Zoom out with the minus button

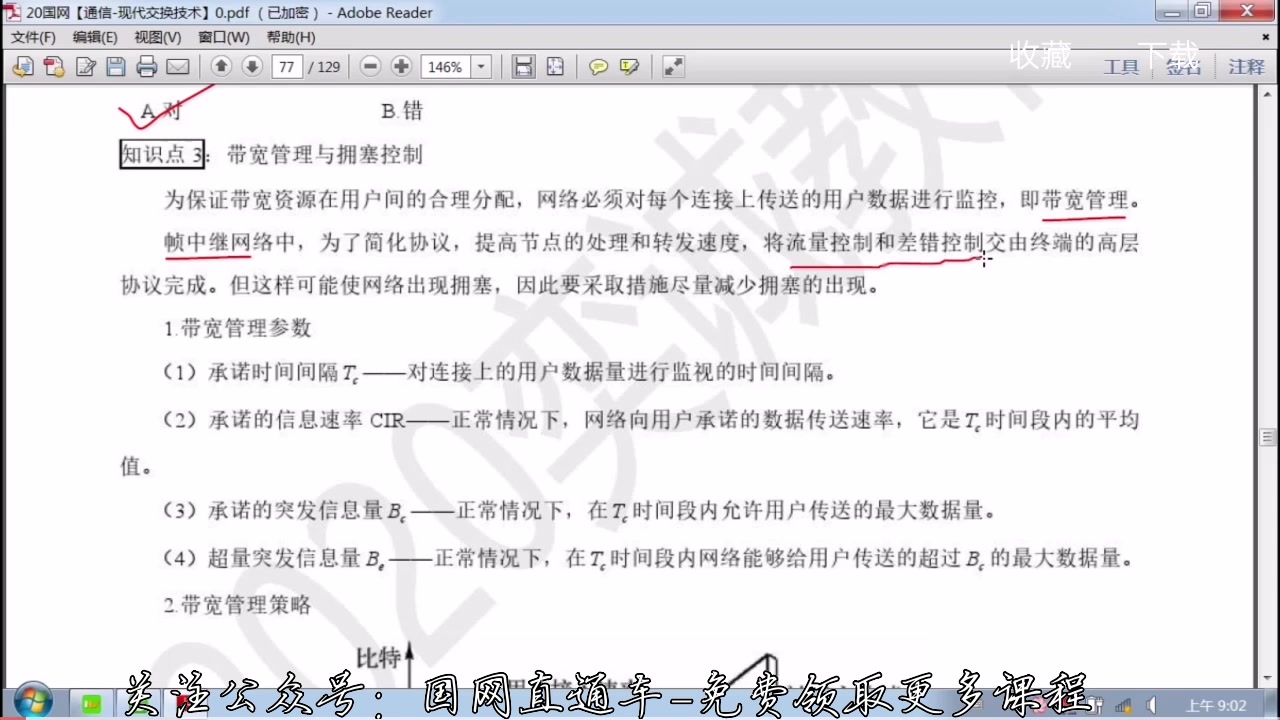370,67
